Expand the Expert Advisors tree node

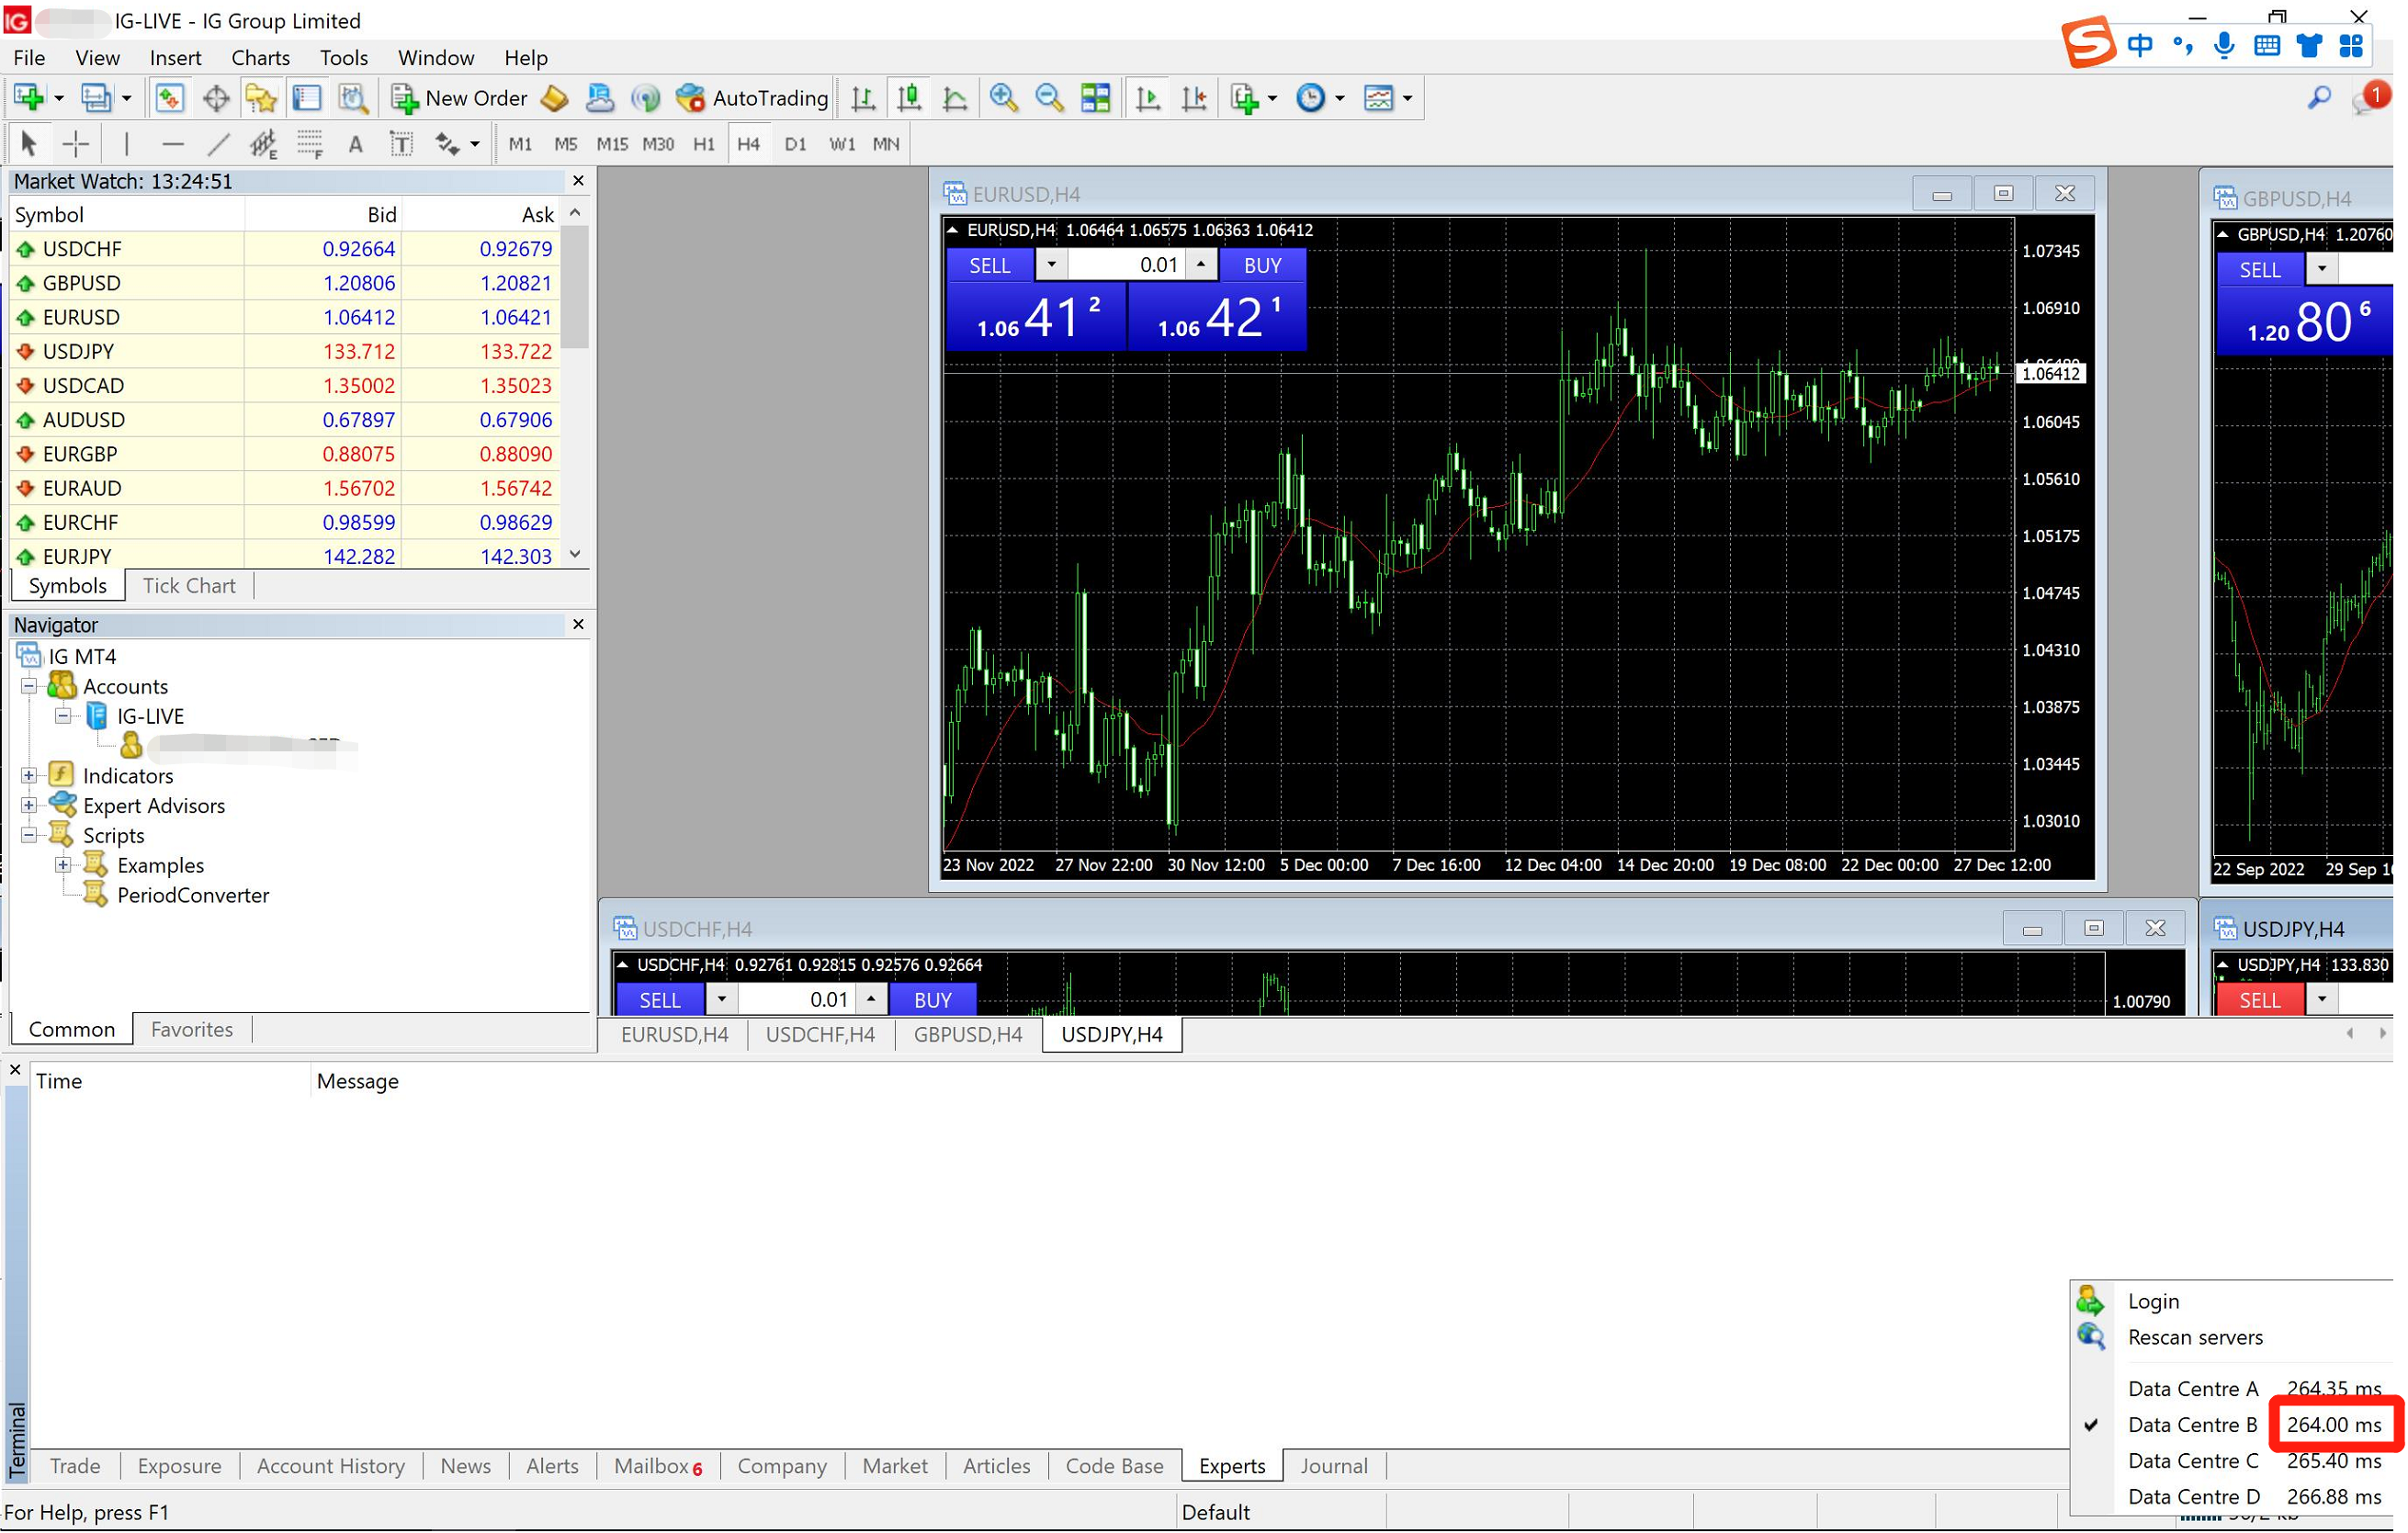coord(29,806)
